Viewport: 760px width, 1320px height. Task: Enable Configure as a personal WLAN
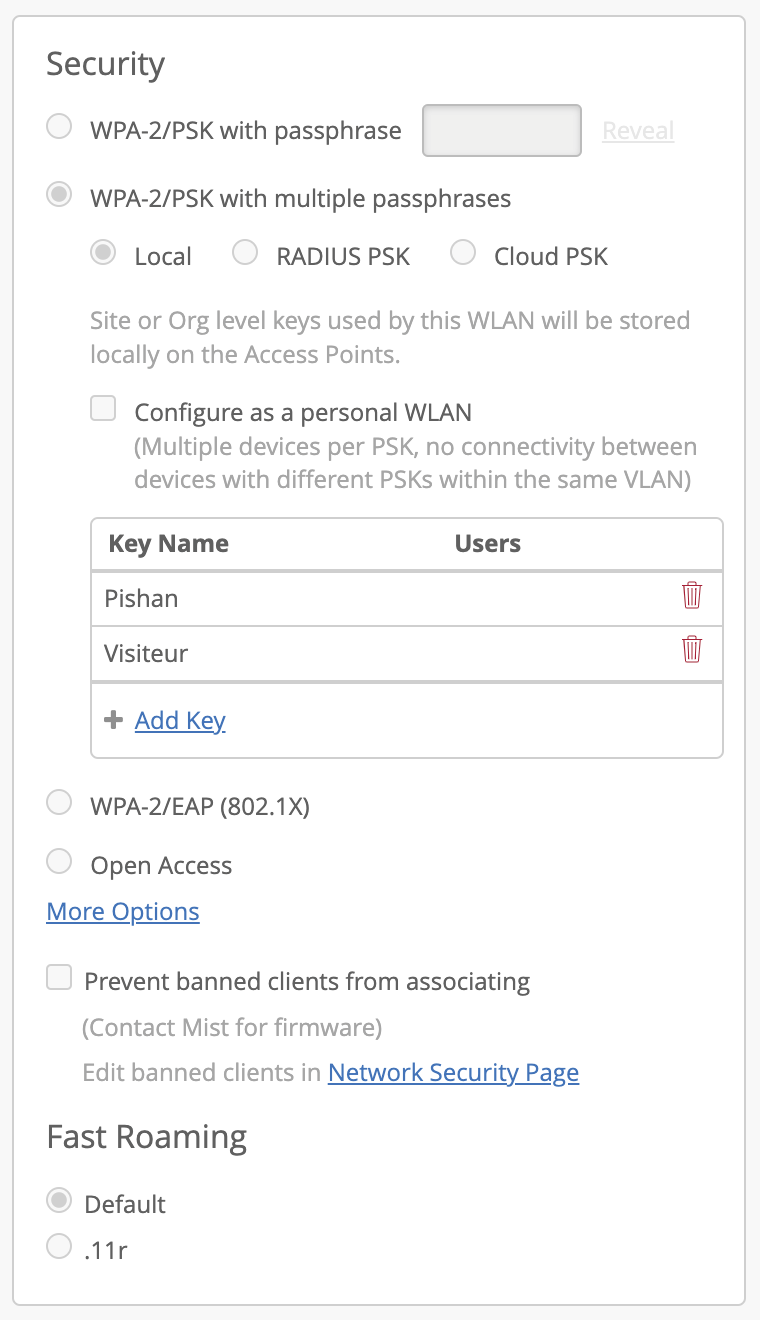tap(104, 409)
